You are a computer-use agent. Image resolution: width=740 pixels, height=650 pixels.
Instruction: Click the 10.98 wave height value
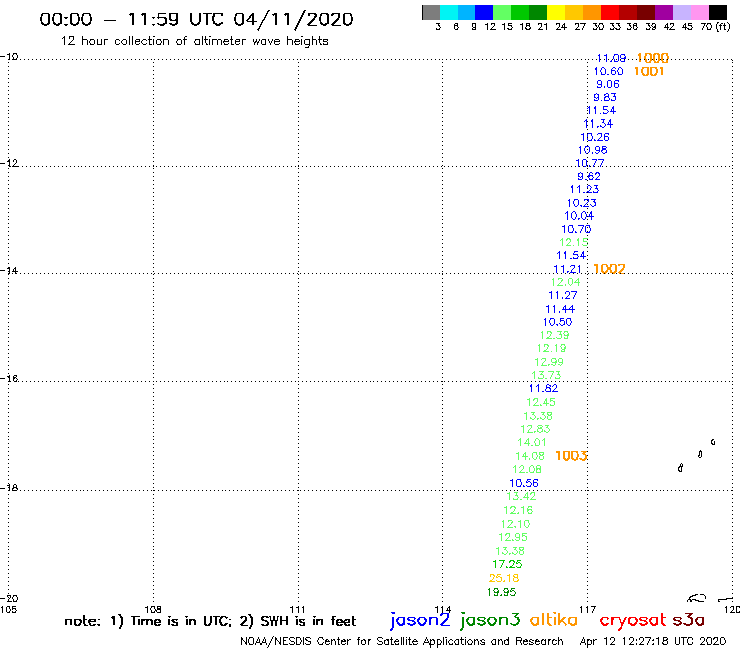click(x=593, y=150)
